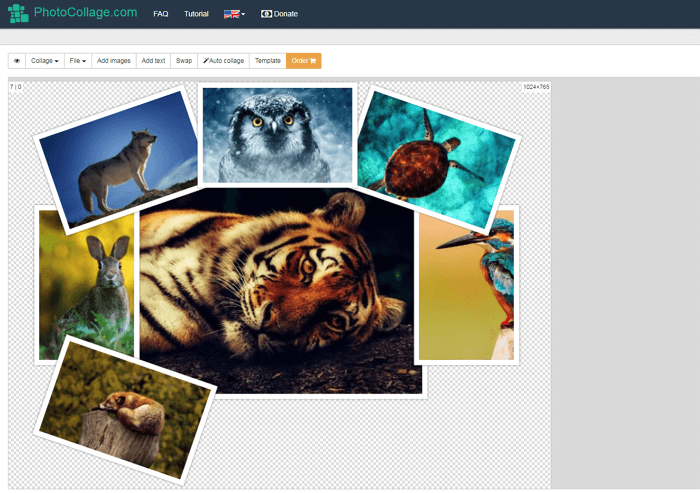Click the PhotoCollage.com logo
Screen dimensions: 700x493
[x=73, y=13]
